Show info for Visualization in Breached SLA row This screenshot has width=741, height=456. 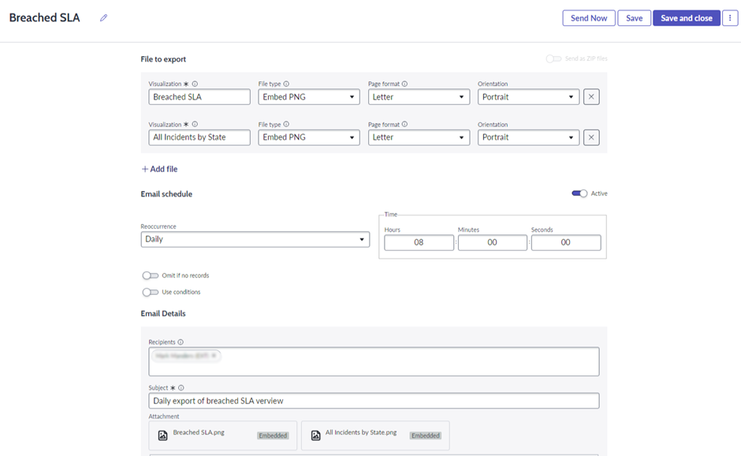click(x=195, y=84)
